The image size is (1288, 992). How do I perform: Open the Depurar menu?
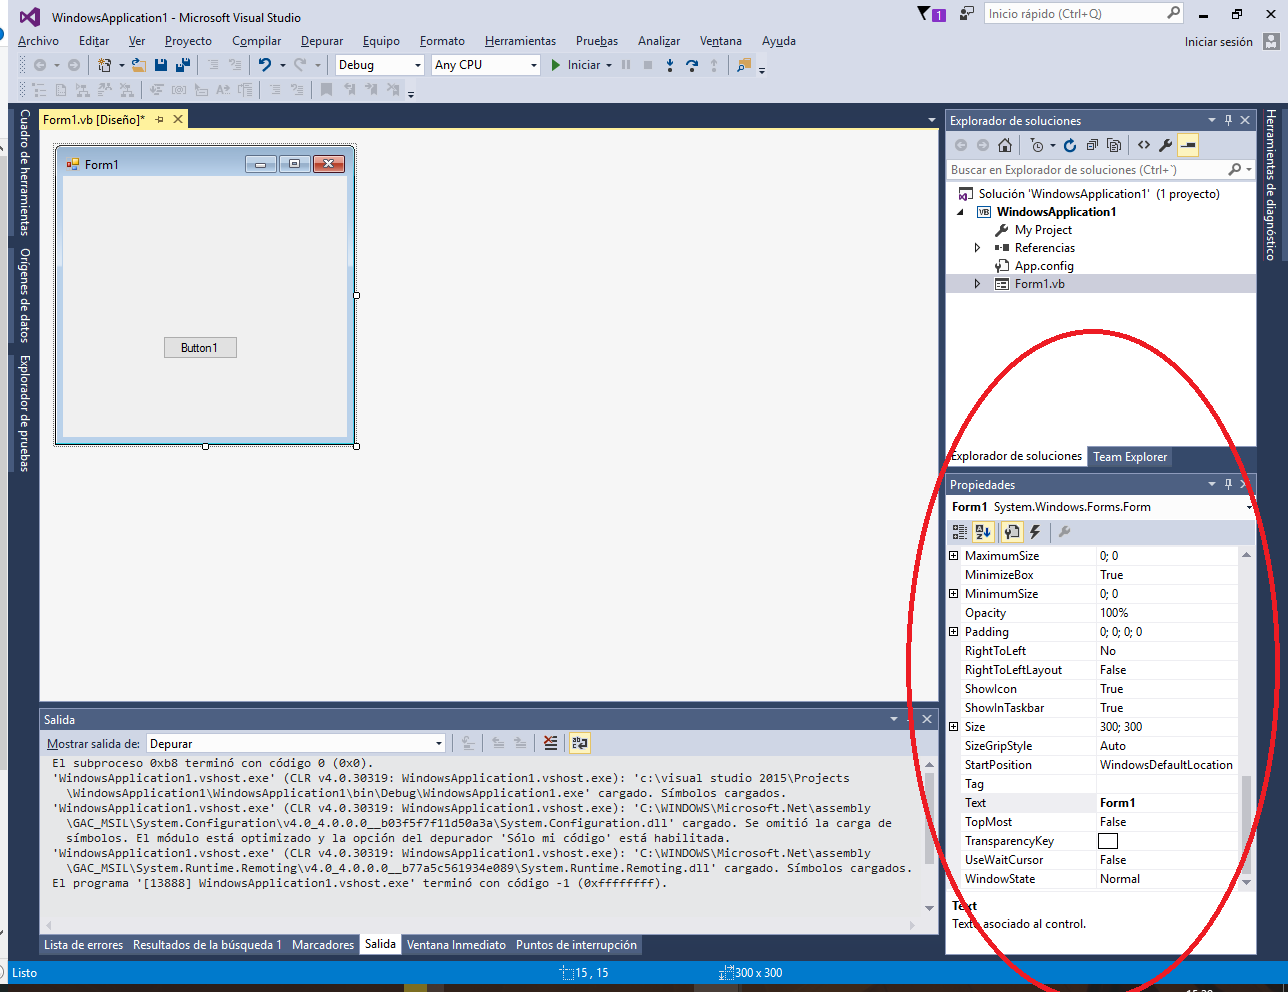point(322,41)
